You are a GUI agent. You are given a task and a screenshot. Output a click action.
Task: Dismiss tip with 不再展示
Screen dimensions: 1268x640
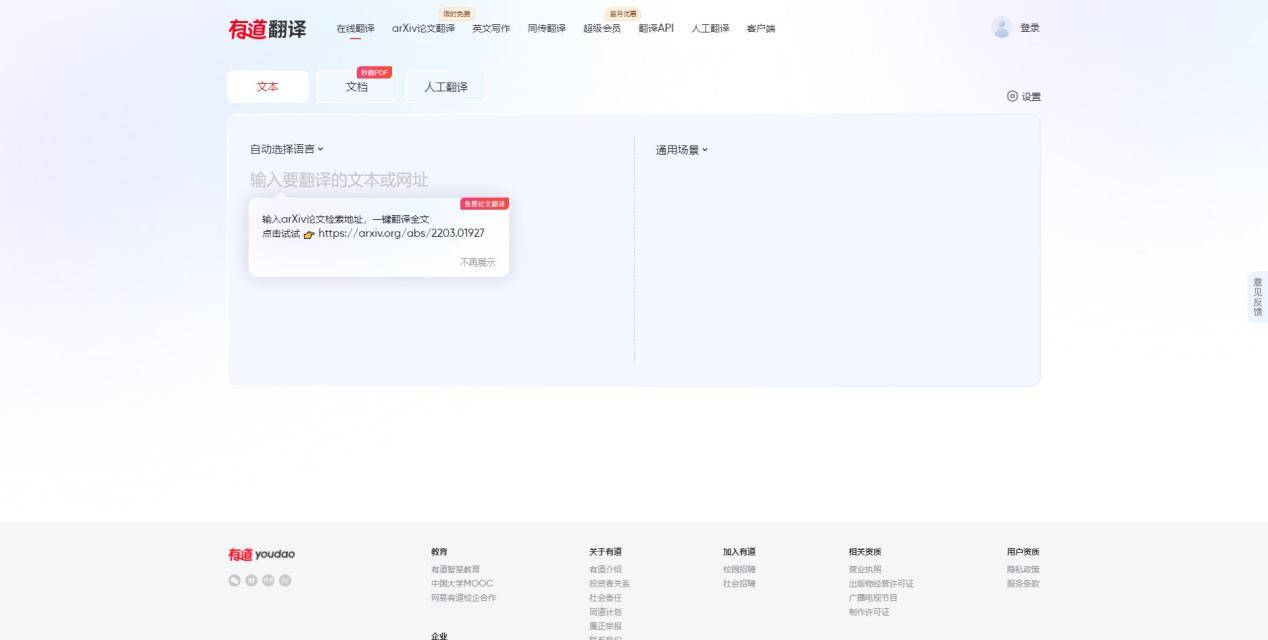477,262
